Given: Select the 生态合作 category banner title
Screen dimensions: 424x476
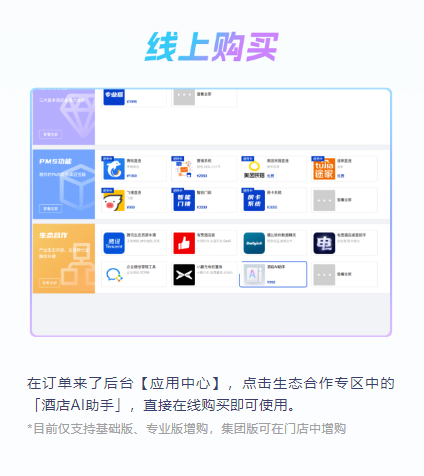Looking at the screenshot, I should pos(53,235).
